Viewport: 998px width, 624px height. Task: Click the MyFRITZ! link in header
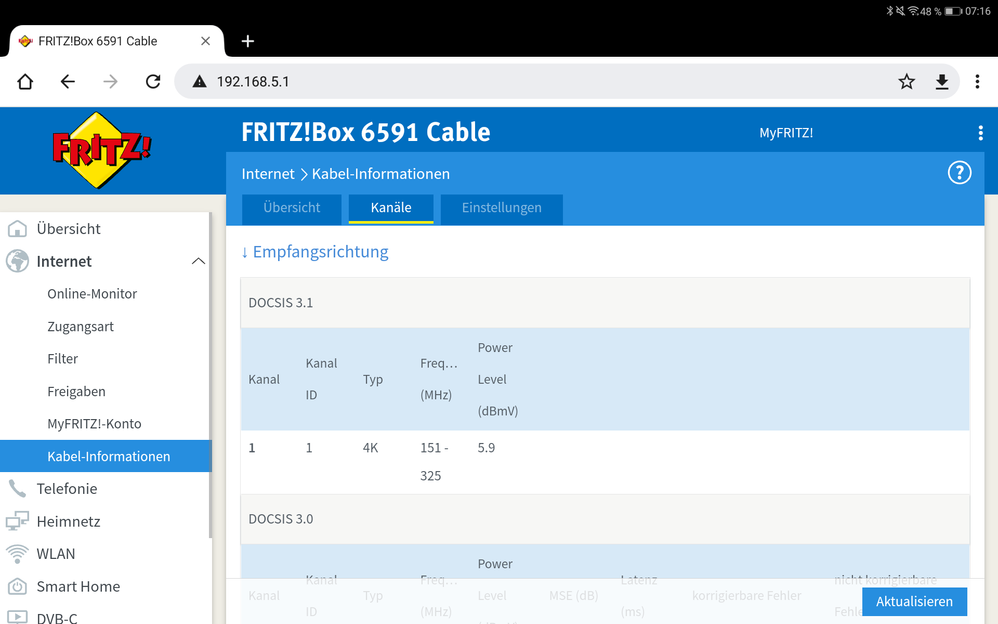coord(786,133)
